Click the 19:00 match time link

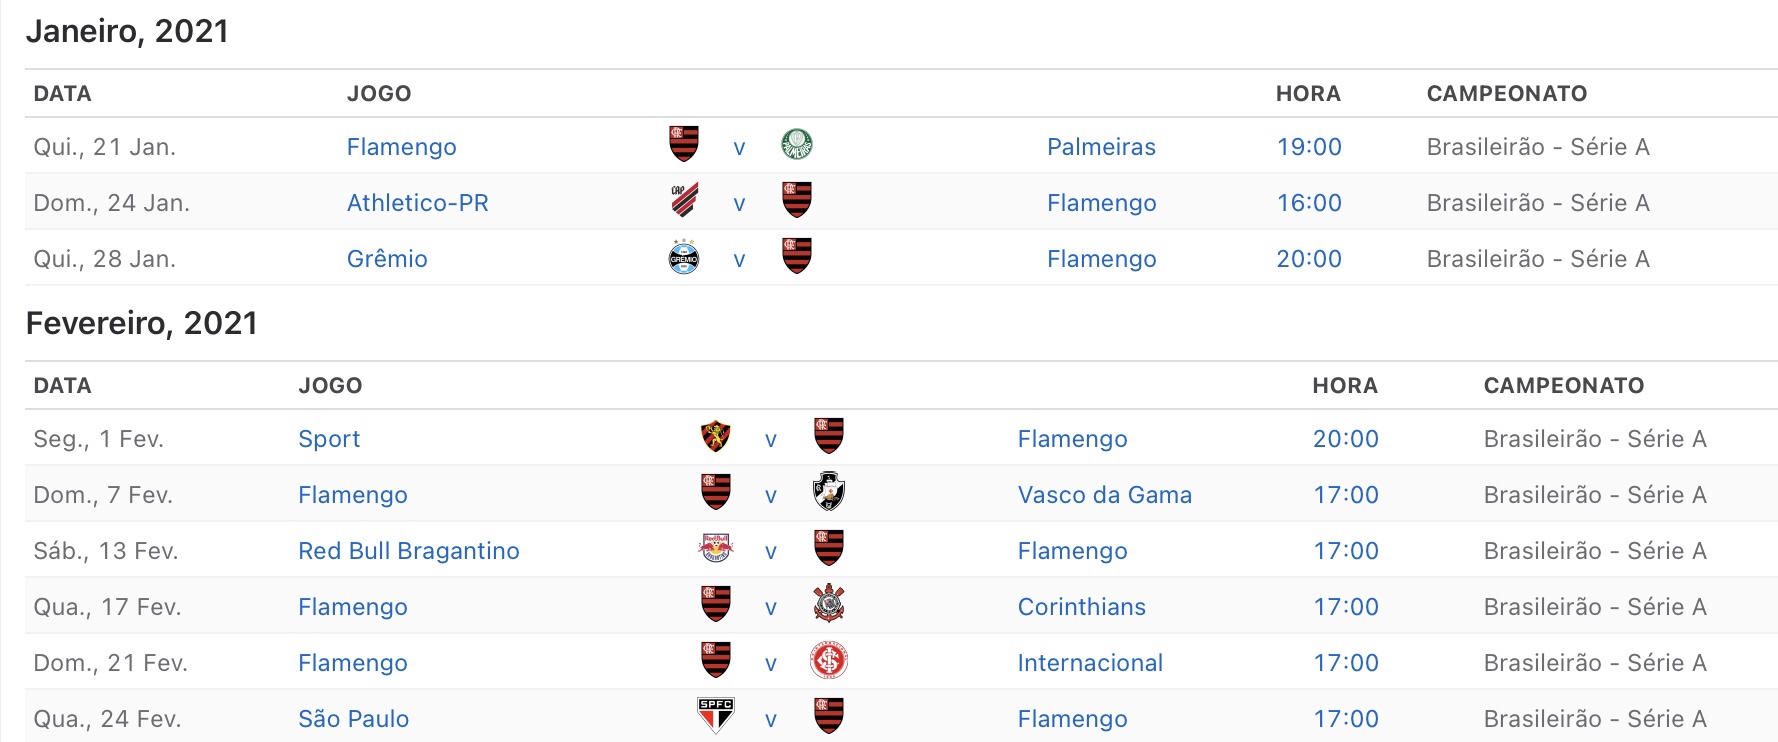click(1309, 147)
